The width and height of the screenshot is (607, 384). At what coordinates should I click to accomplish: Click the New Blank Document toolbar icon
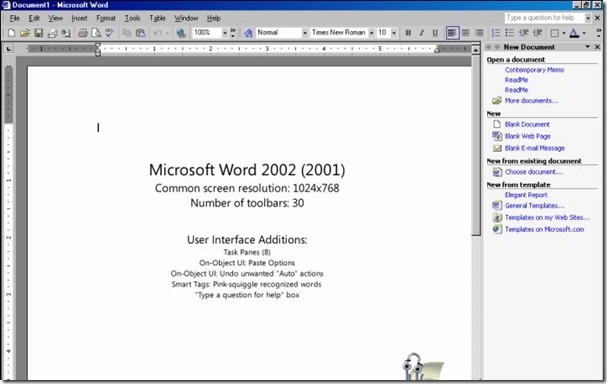click(x=11, y=33)
